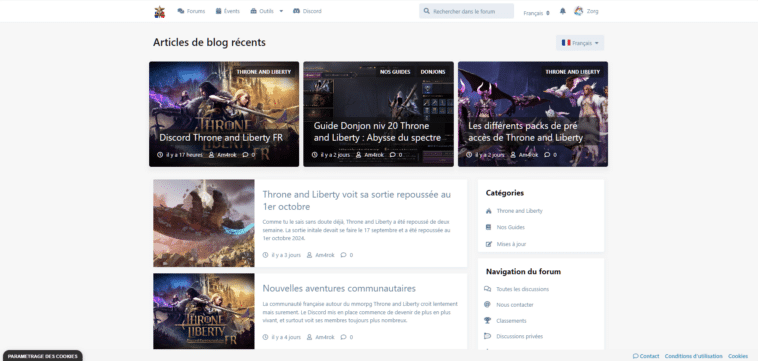Click Am4rok author of Nouvelles aventures article
Image resolution: width=758 pixels, height=361 pixels.
[x=325, y=337]
